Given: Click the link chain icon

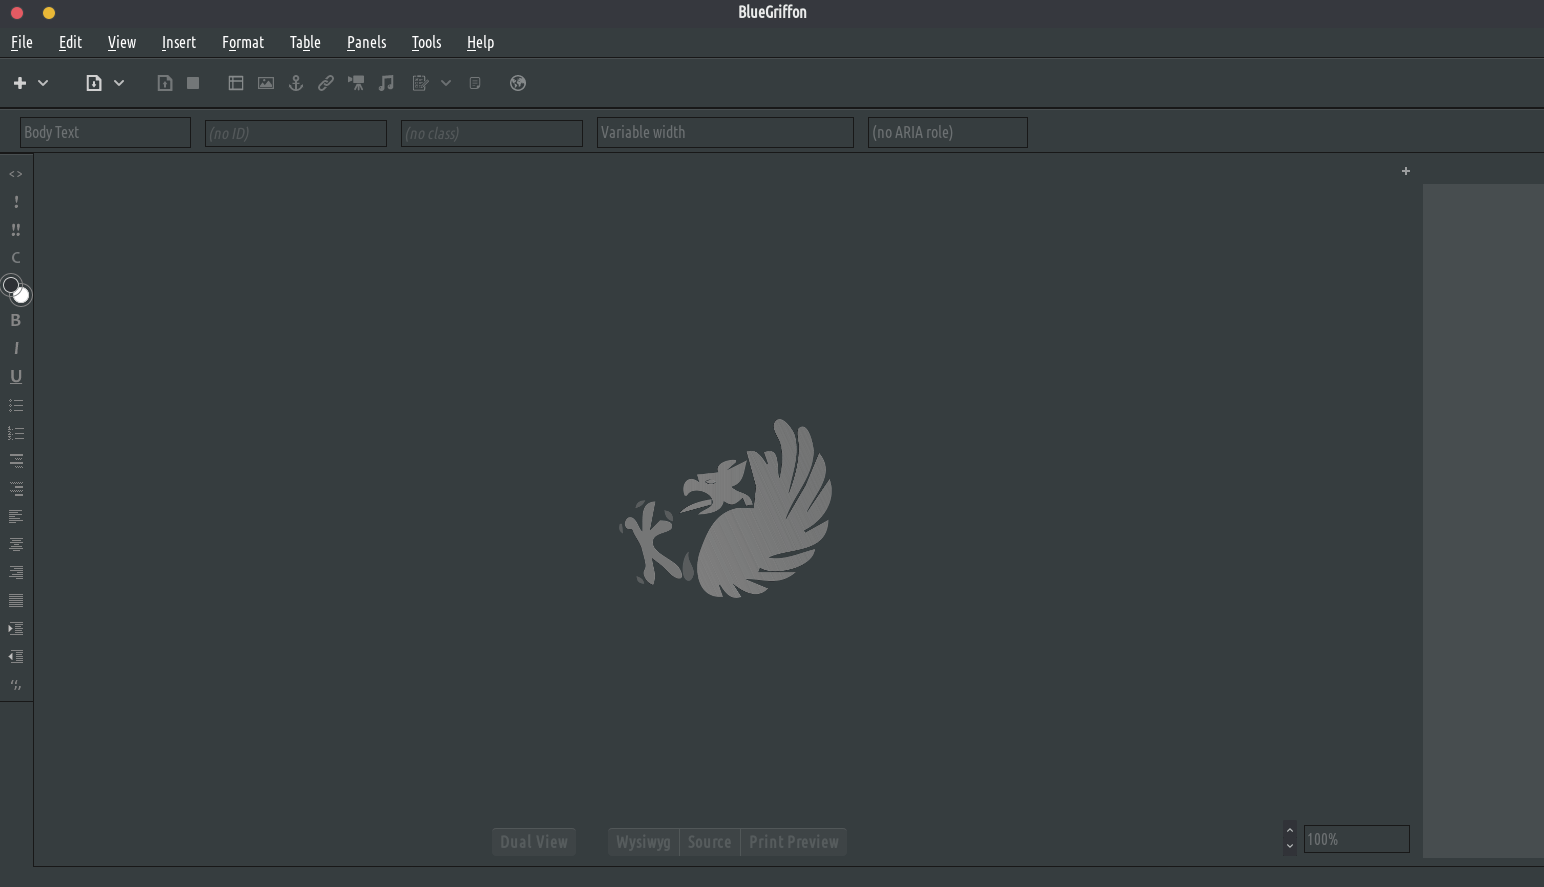Looking at the screenshot, I should 326,84.
